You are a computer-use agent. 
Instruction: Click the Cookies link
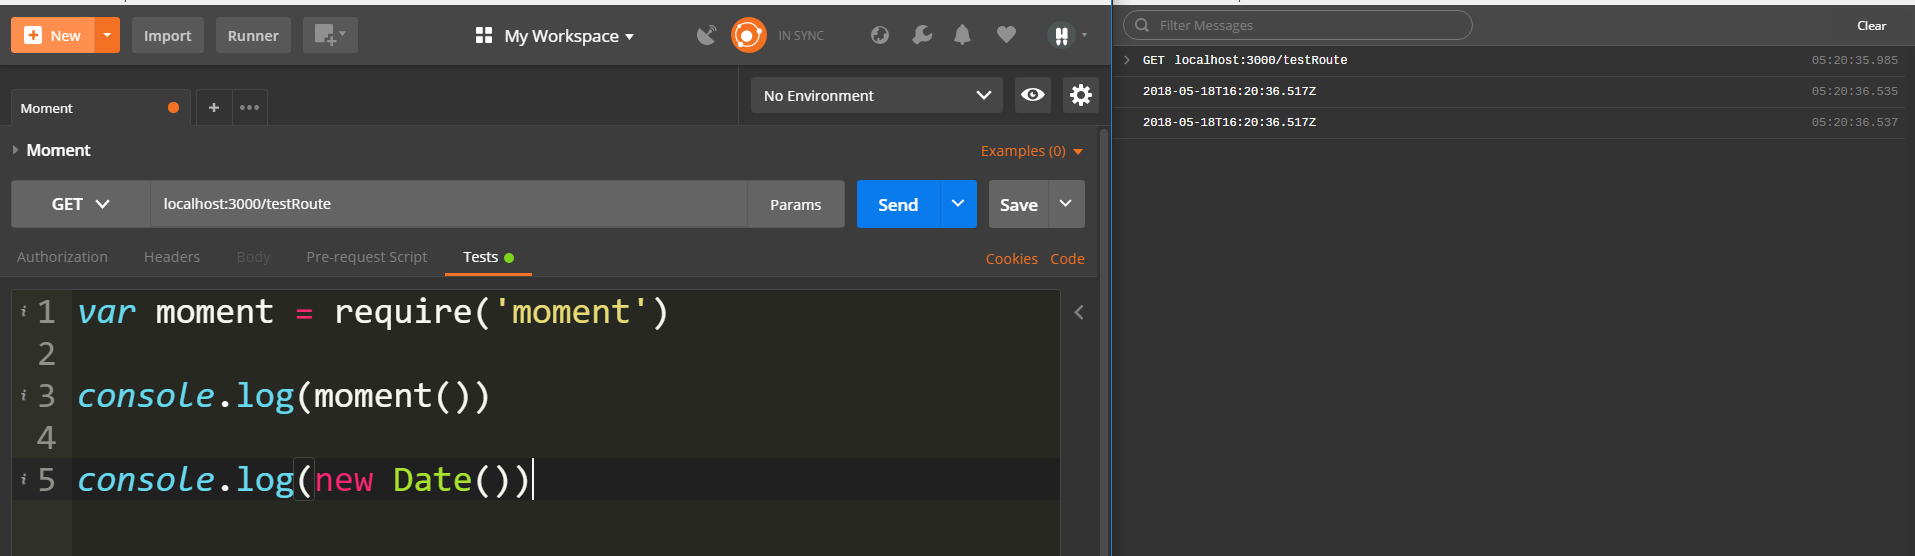[1011, 259]
